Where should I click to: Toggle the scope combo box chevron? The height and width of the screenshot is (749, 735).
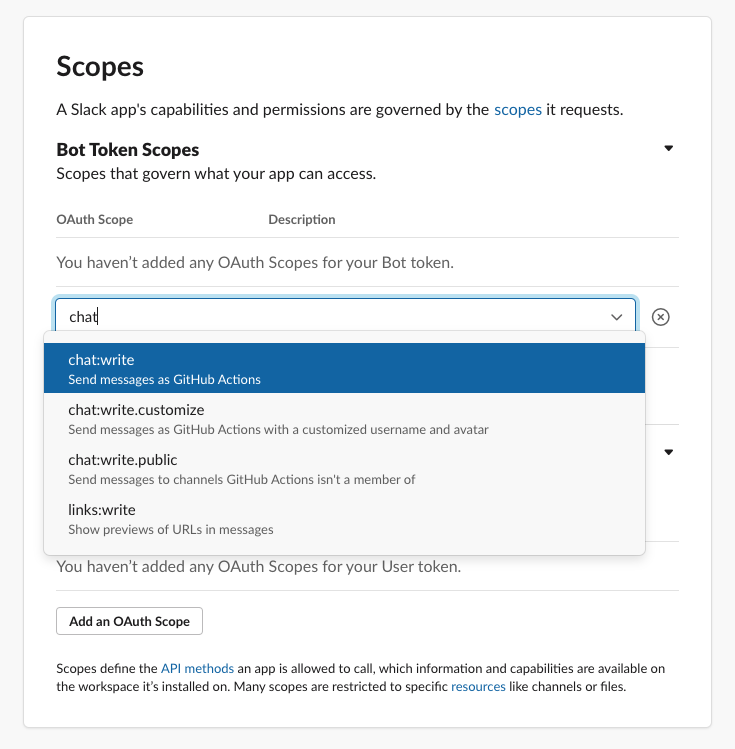coord(616,317)
